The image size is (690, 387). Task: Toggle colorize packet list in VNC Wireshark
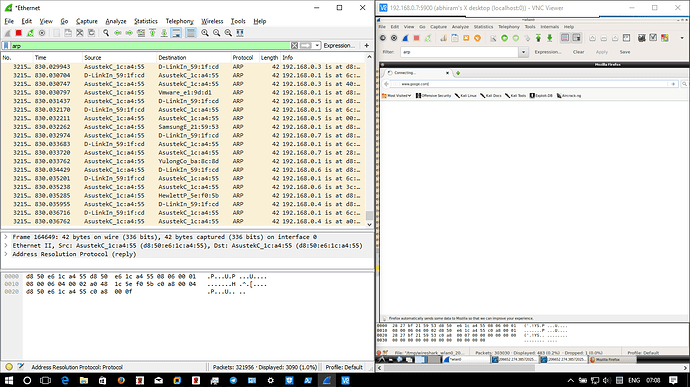(565, 38)
